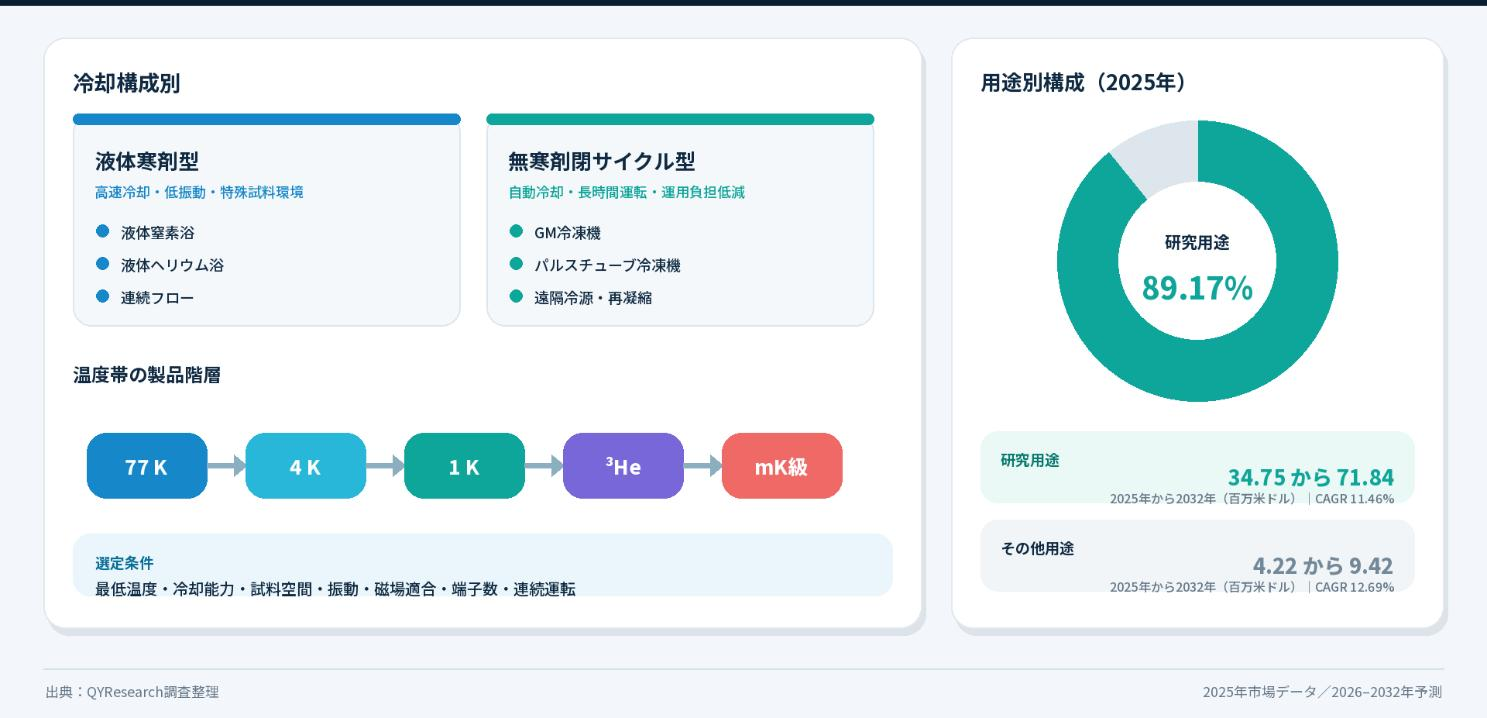Image resolution: width=1487 pixels, height=718 pixels.
Task: Click the teal bullet beside GM冷凍機
Action: (x=516, y=231)
